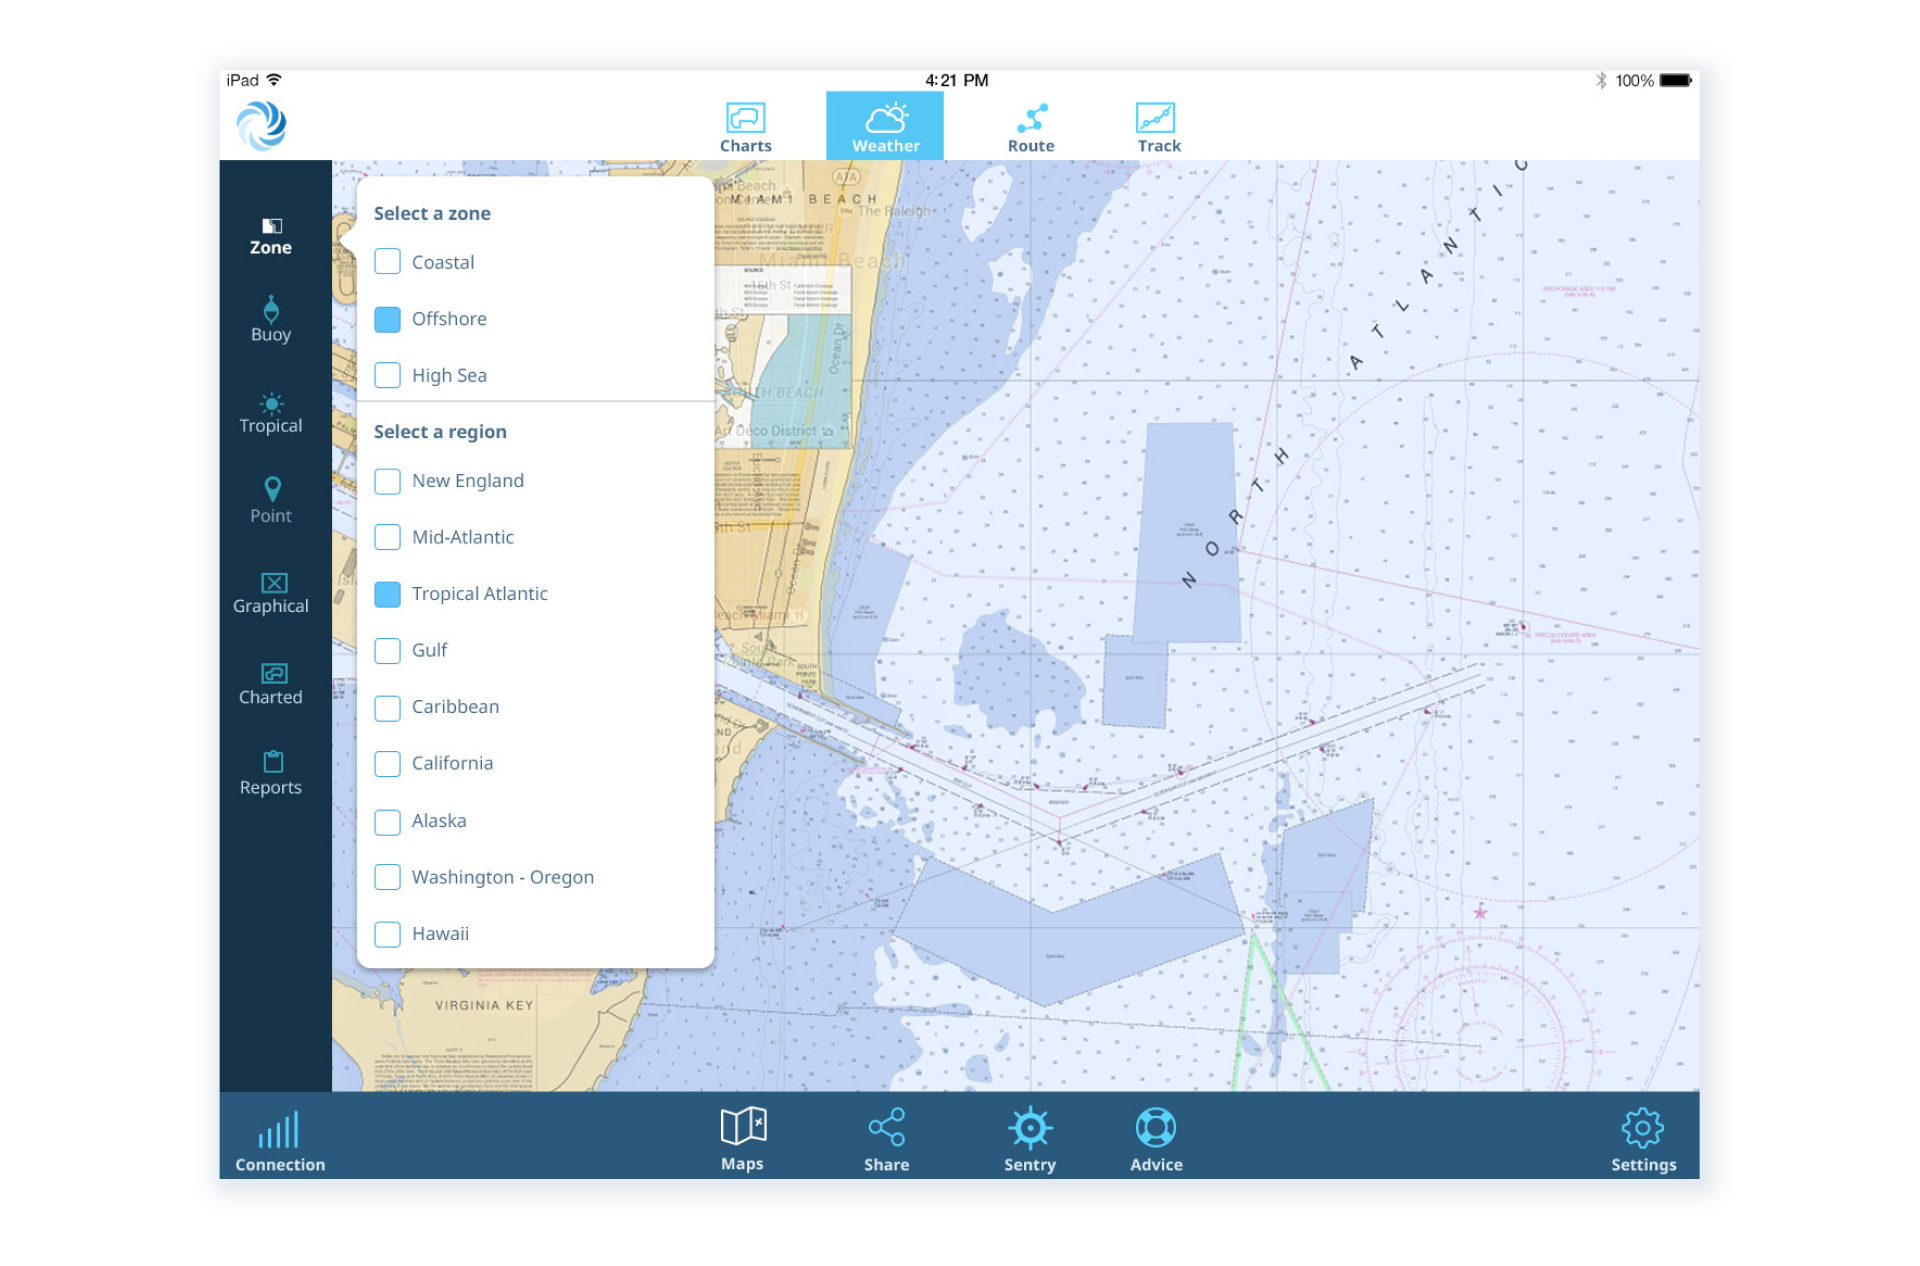This screenshot has width=1920, height=1266.
Task: Tap the Alaska label text
Action: (439, 820)
